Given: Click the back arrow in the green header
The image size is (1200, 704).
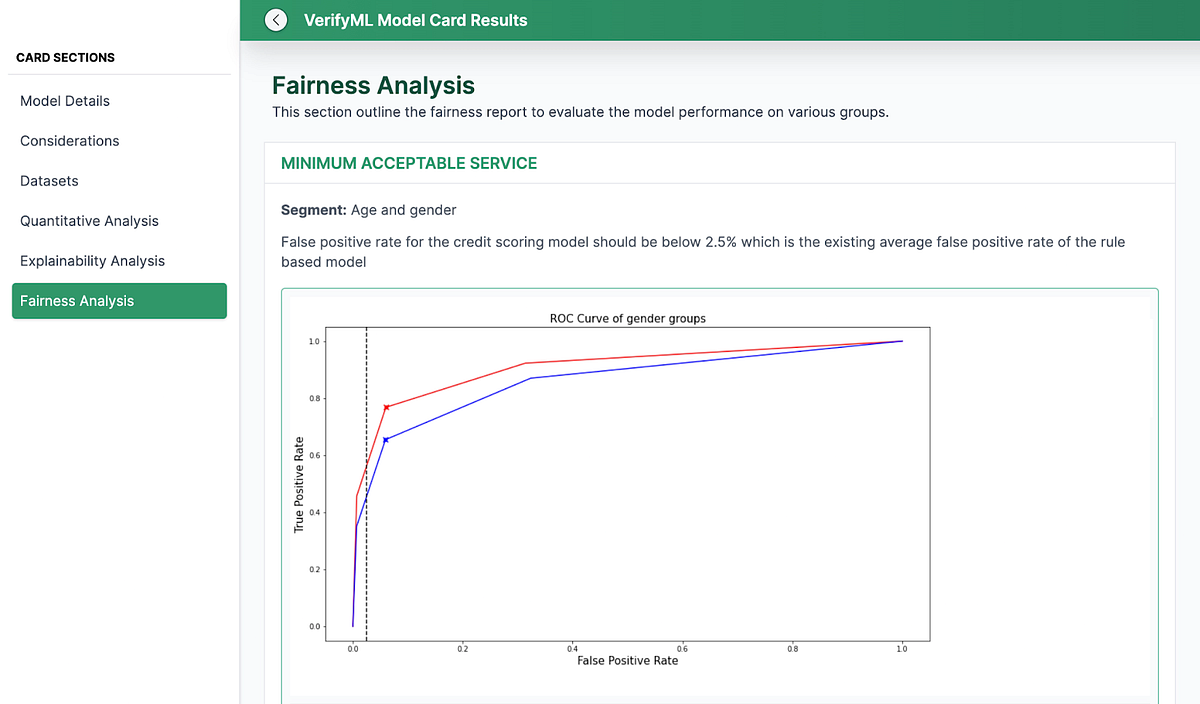Looking at the screenshot, I should tap(275, 19).
